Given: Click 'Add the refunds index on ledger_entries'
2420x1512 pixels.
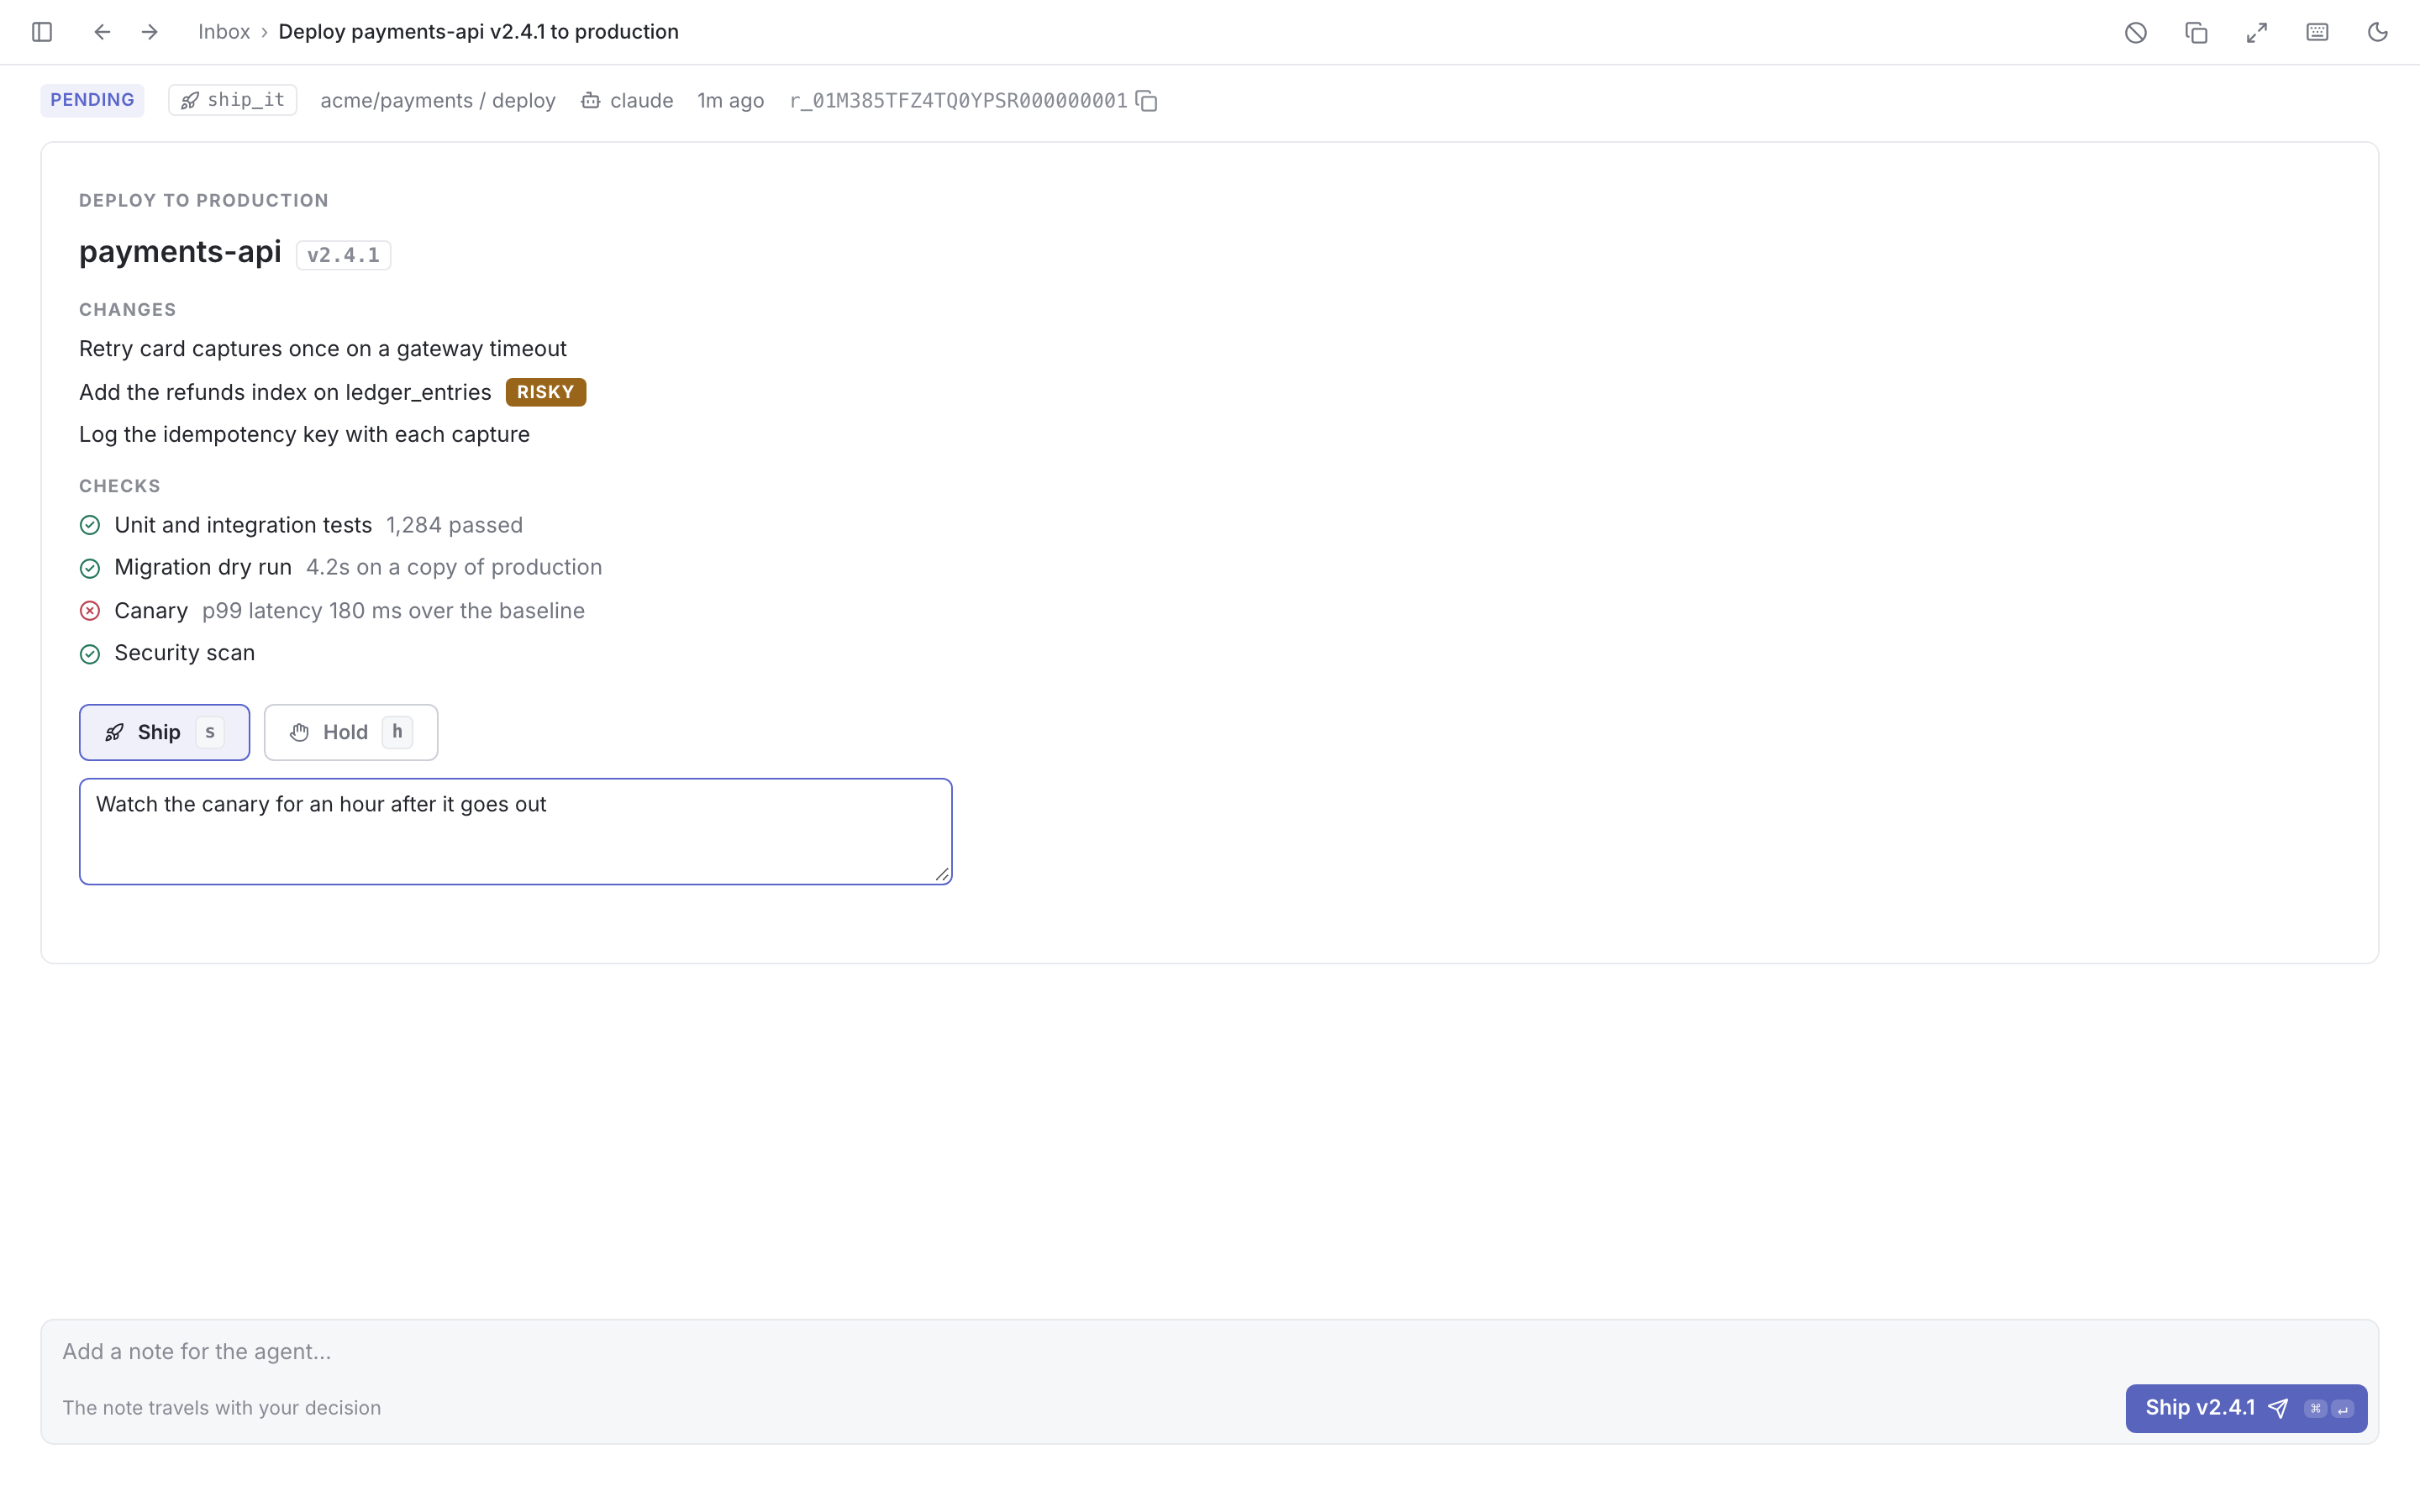Looking at the screenshot, I should click(x=285, y=392).
